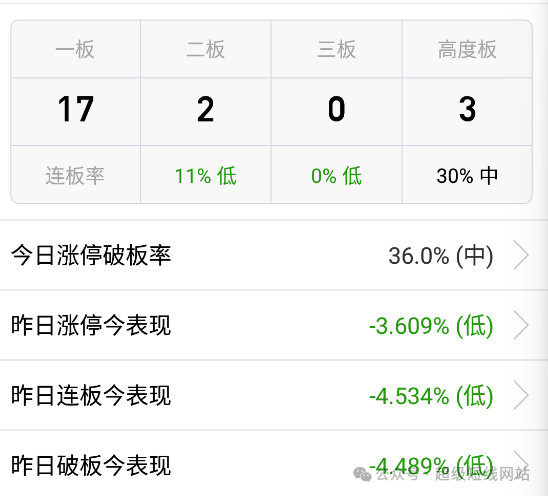Click the 11% 低 rate cell
The image size is (548, 496).
coord(206,175)
